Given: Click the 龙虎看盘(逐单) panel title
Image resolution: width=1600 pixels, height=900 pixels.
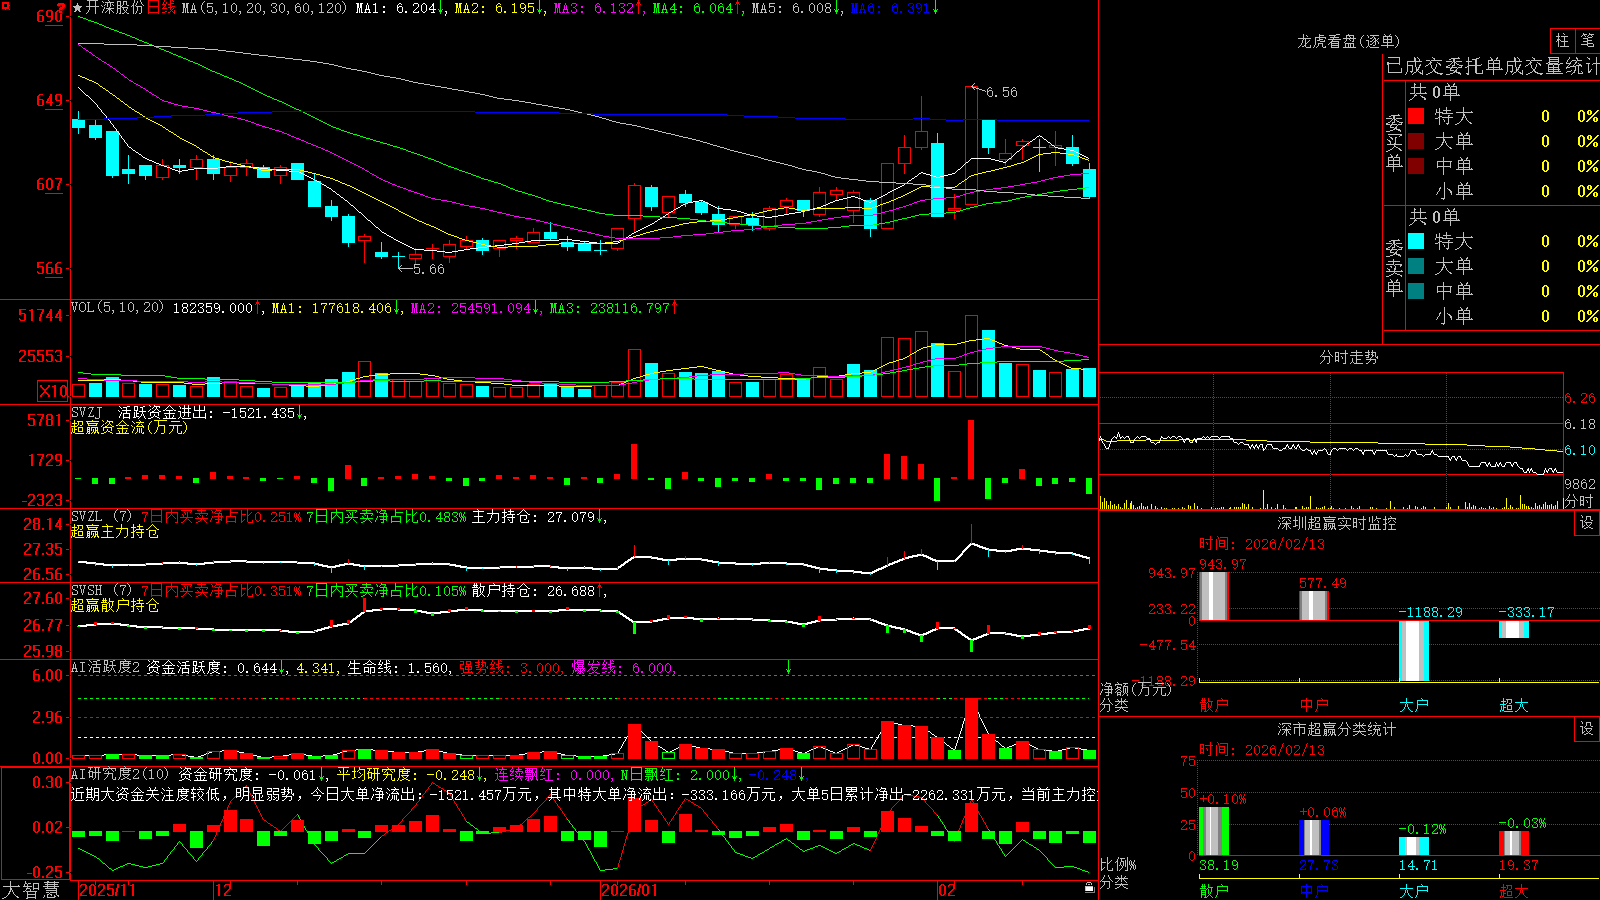Looking at the screenshot, I should pos(1348,41).
